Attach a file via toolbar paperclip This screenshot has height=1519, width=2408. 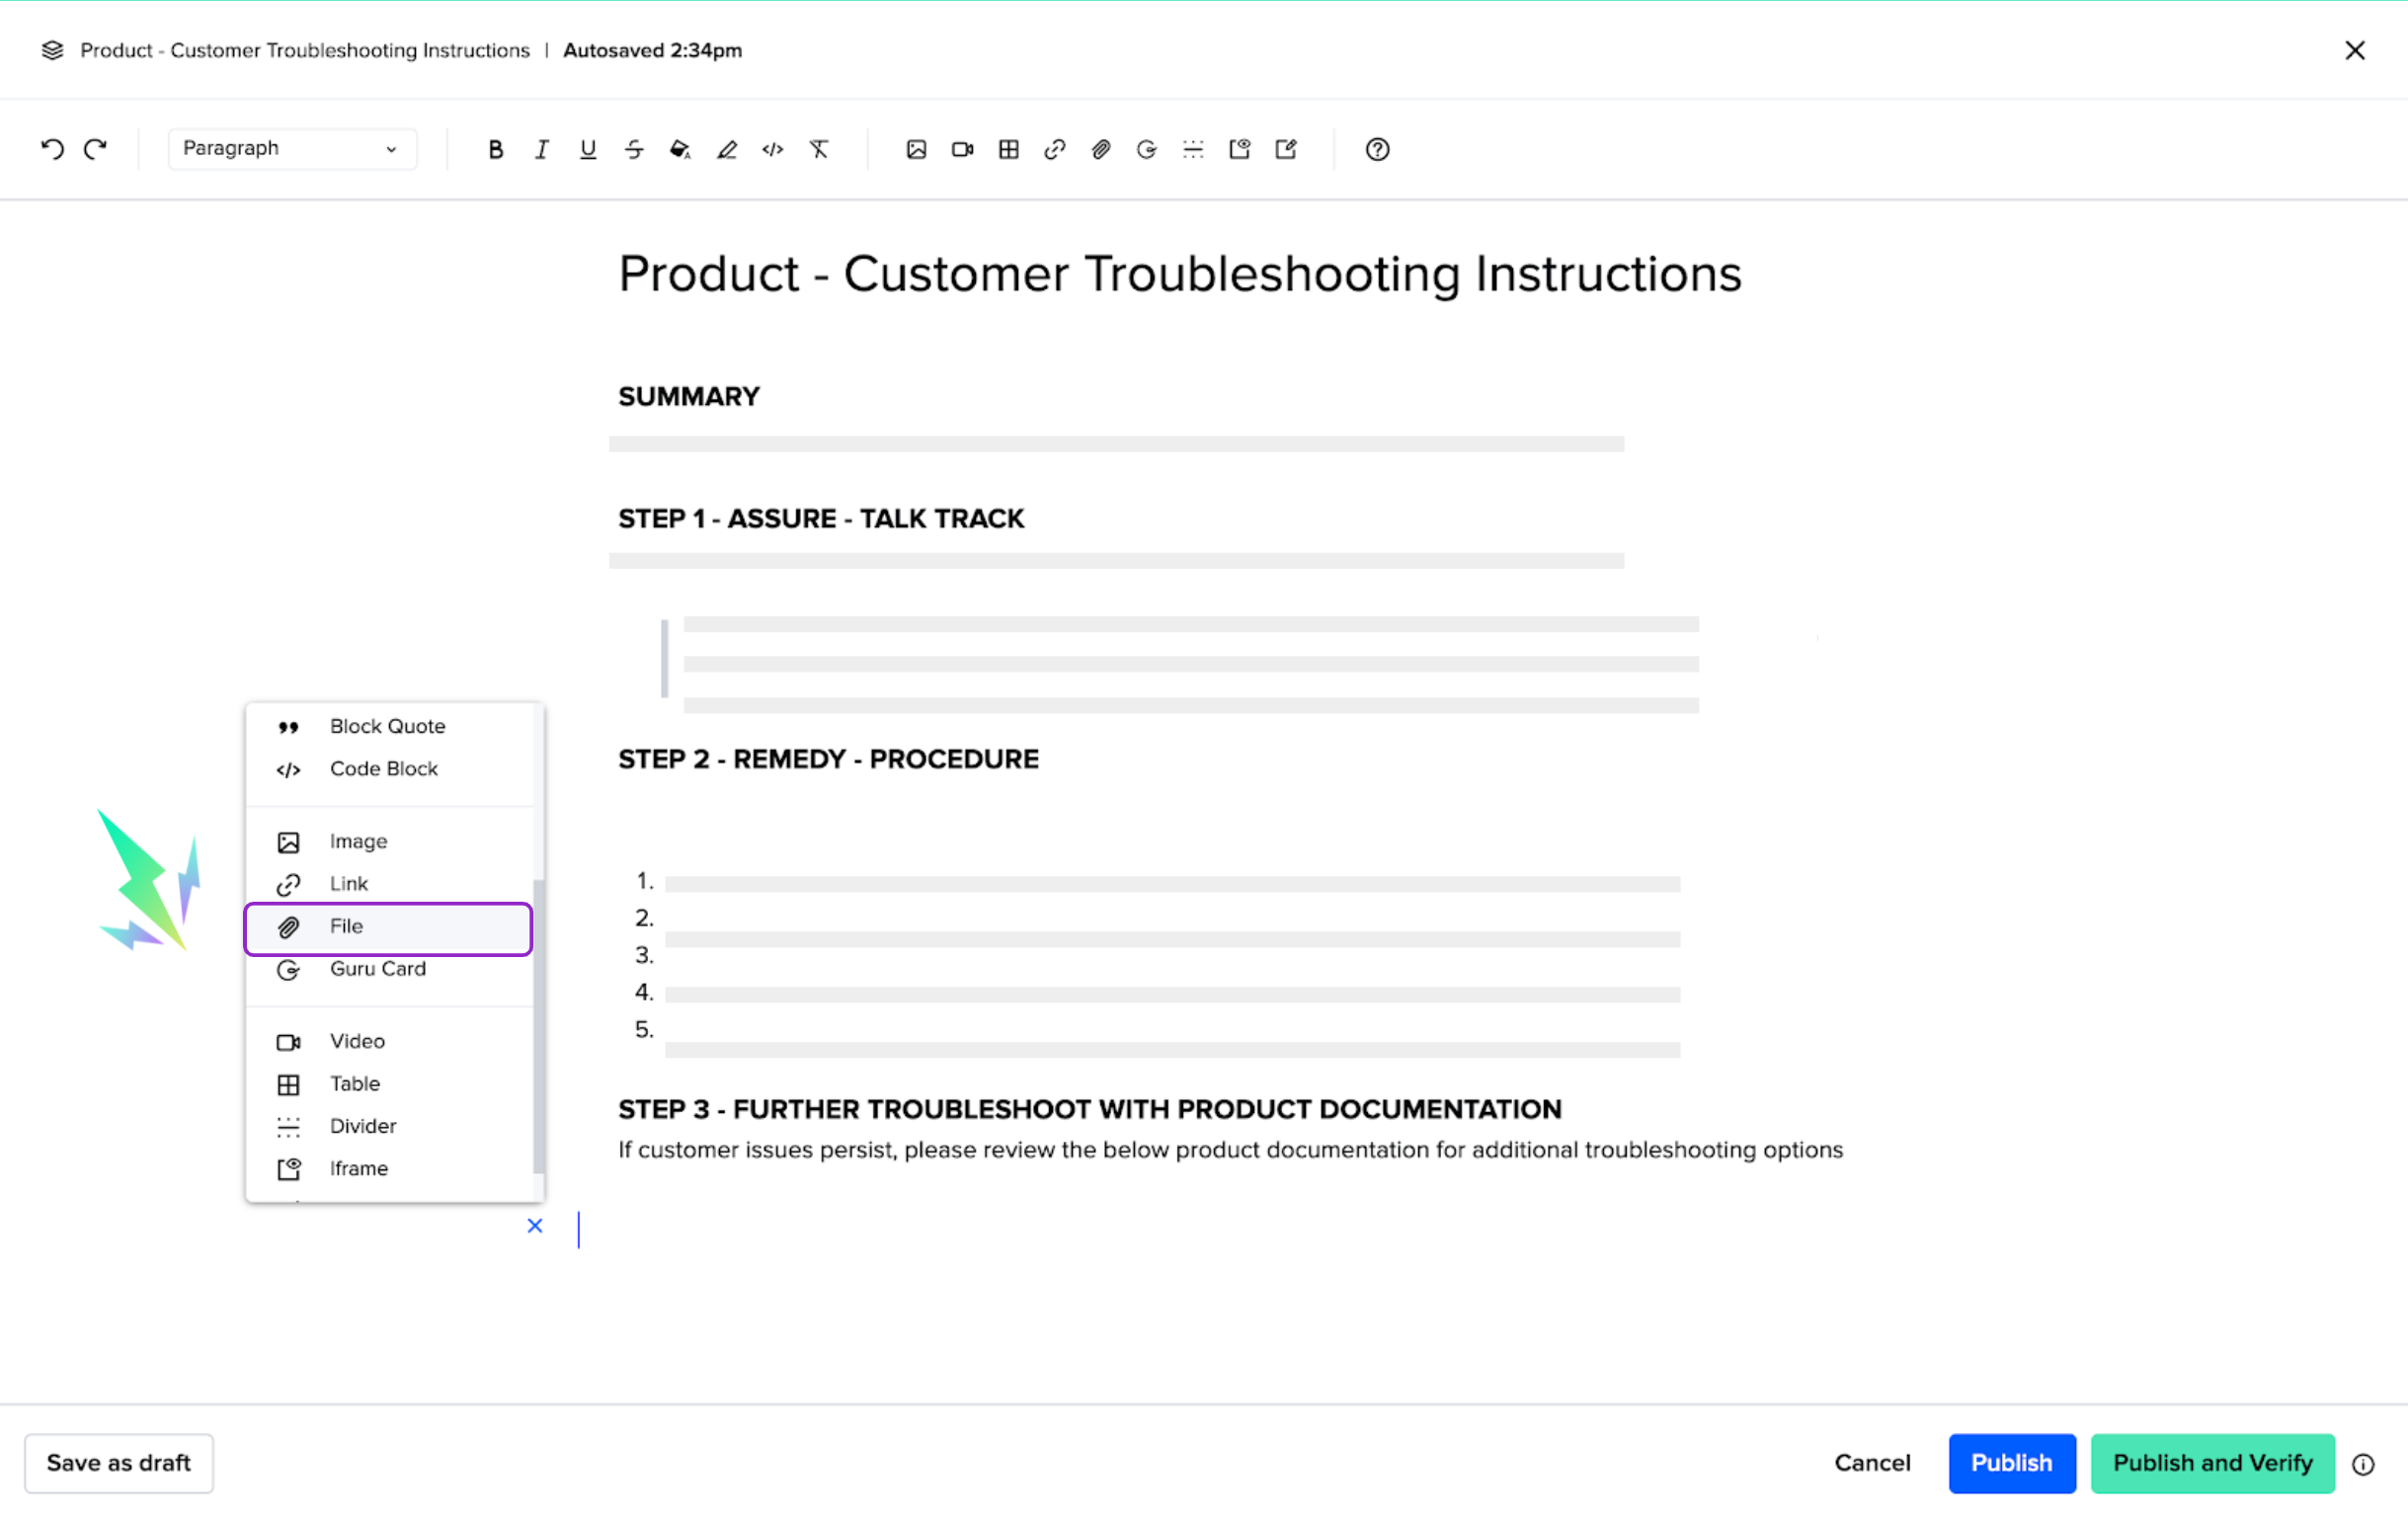[x=1100, y=149]
